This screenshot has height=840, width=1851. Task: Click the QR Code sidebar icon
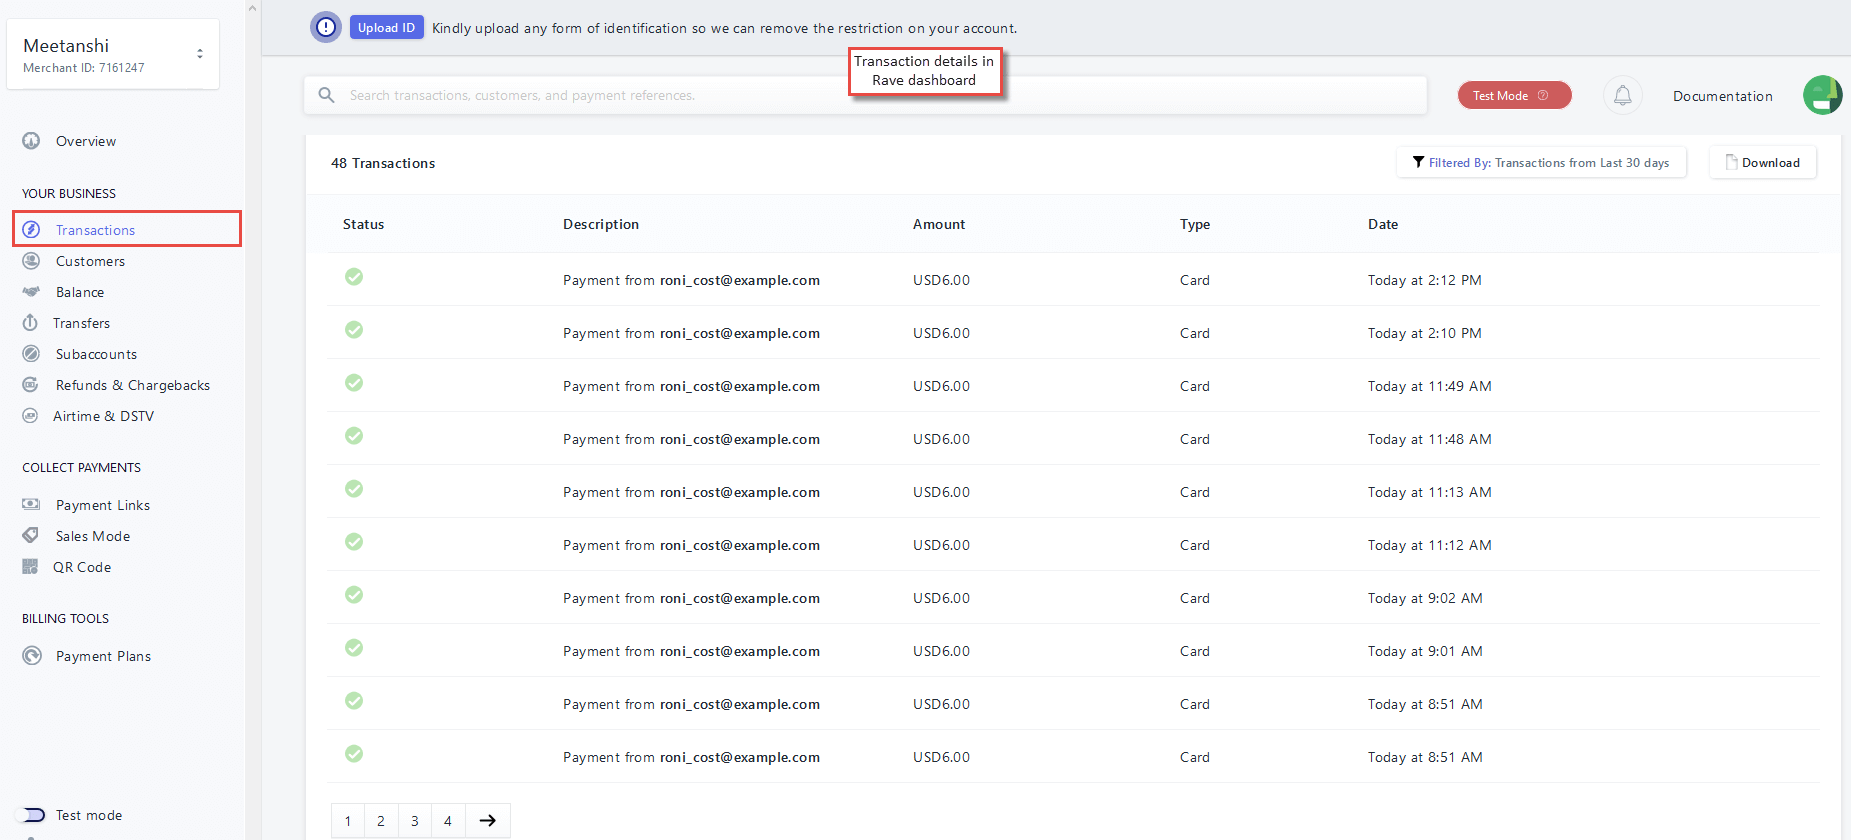30,567
